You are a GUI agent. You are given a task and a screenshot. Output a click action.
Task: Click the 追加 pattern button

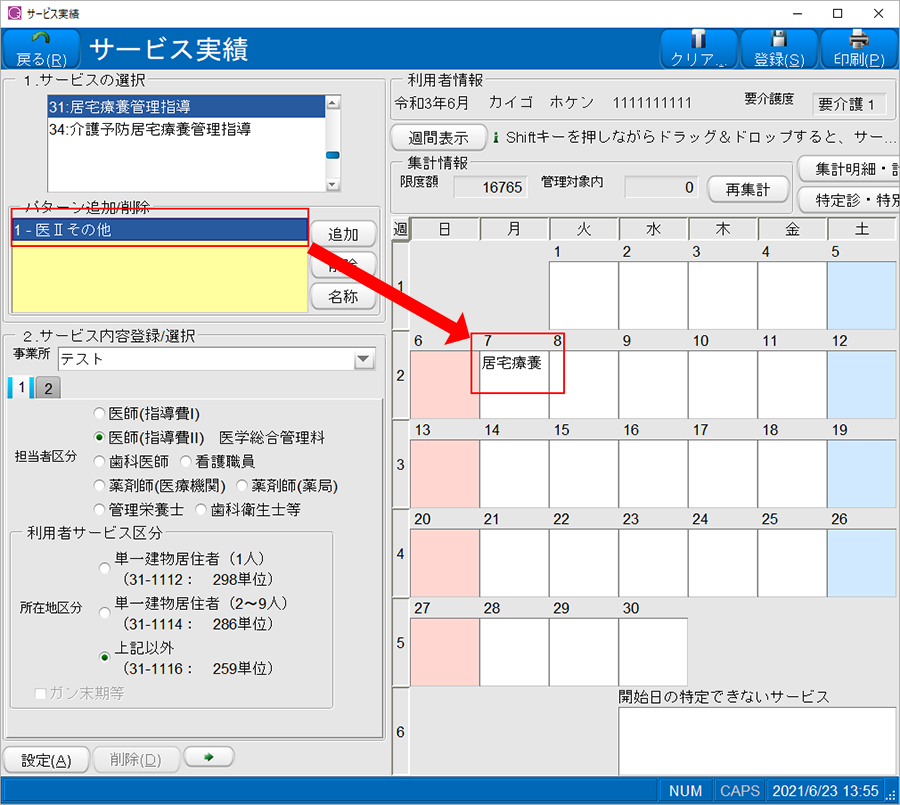343,234
